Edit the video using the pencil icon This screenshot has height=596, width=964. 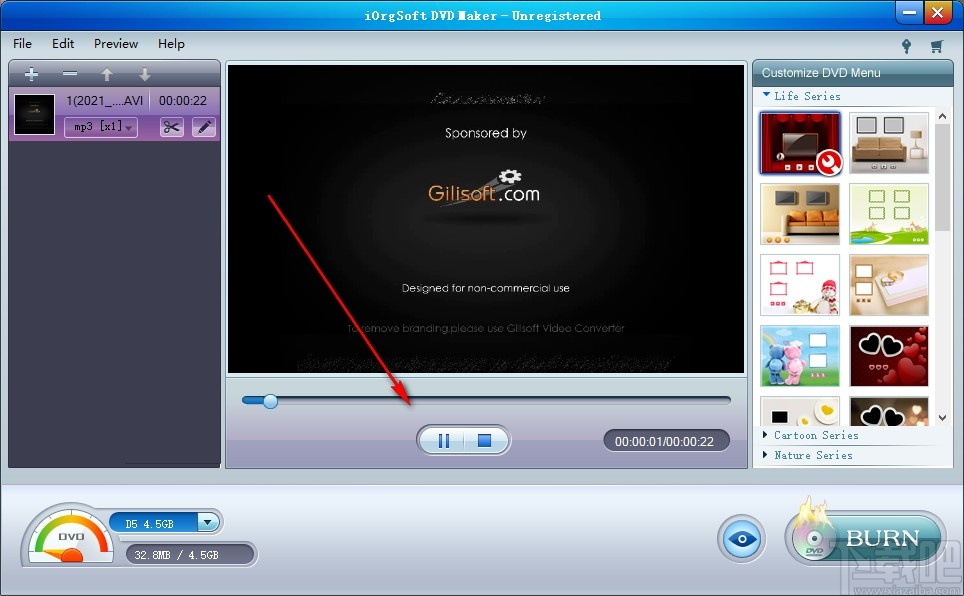coord(203,127)
